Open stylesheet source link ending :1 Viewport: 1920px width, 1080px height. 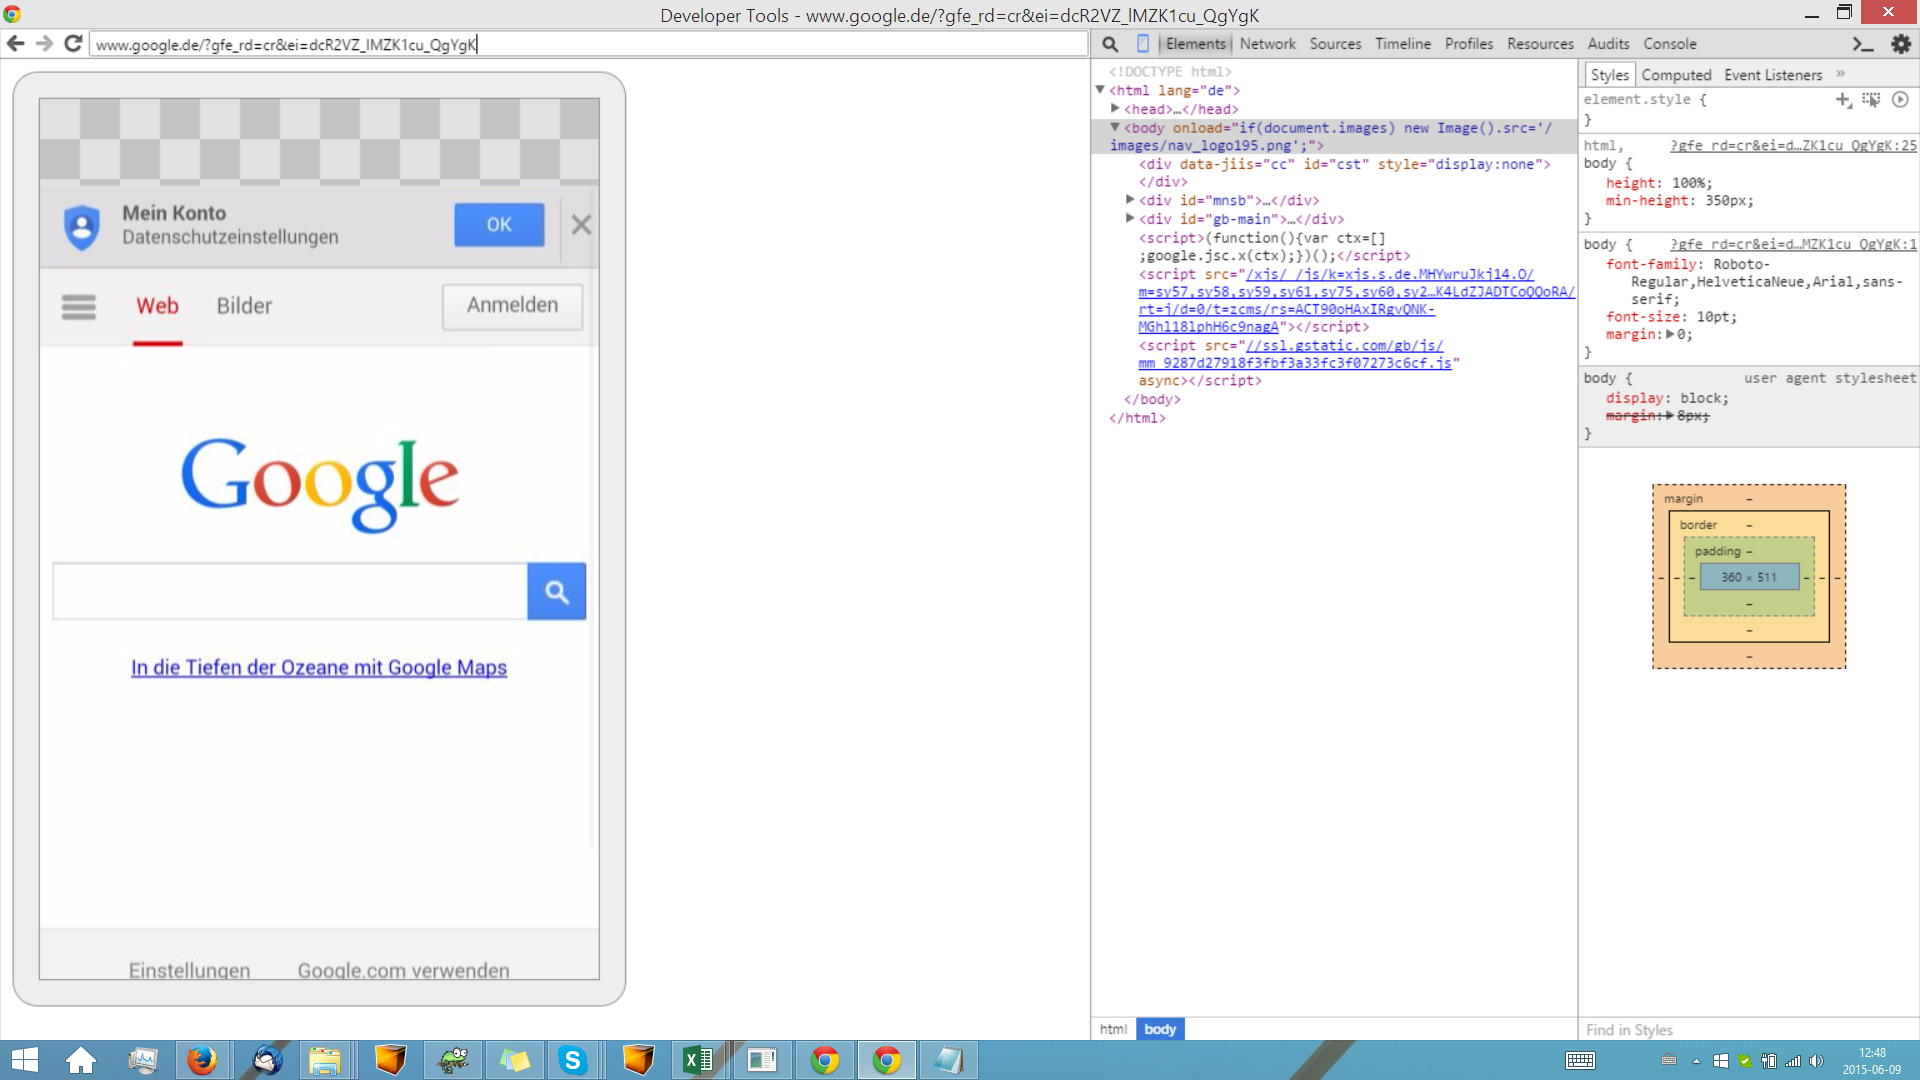point(1793,244)
